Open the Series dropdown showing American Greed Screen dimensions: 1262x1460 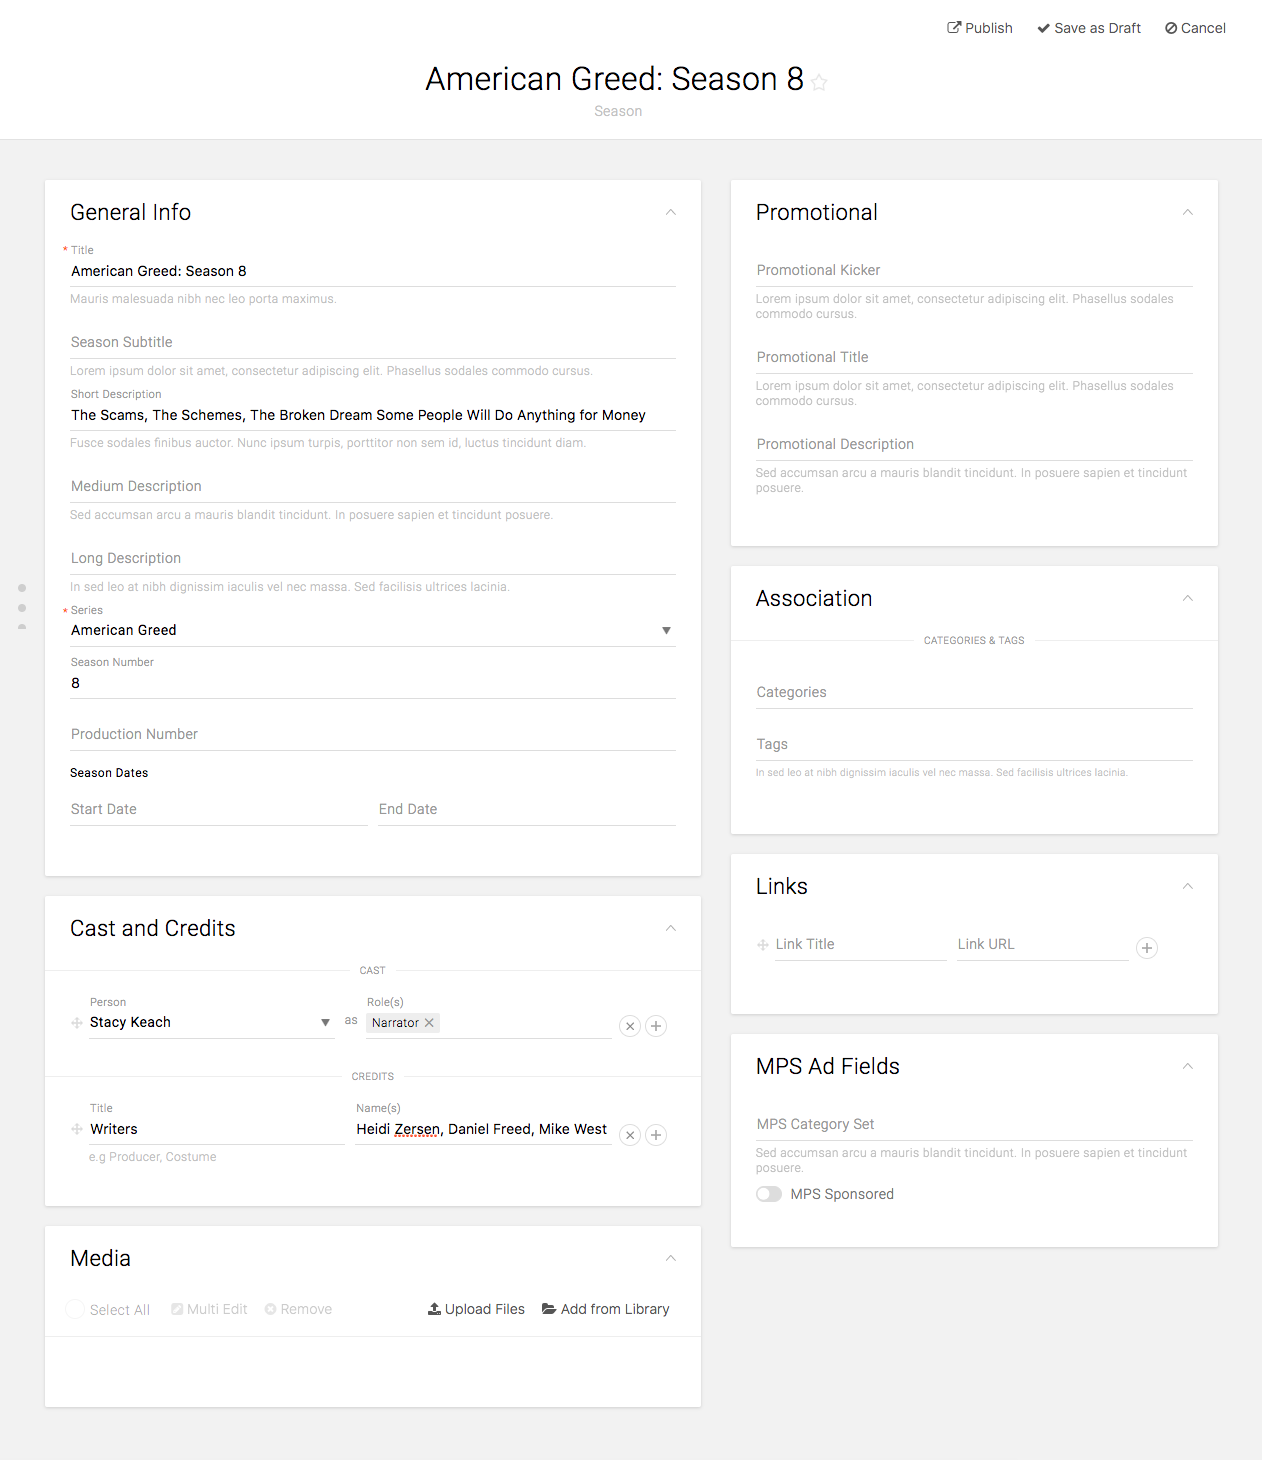pos(666,631)
